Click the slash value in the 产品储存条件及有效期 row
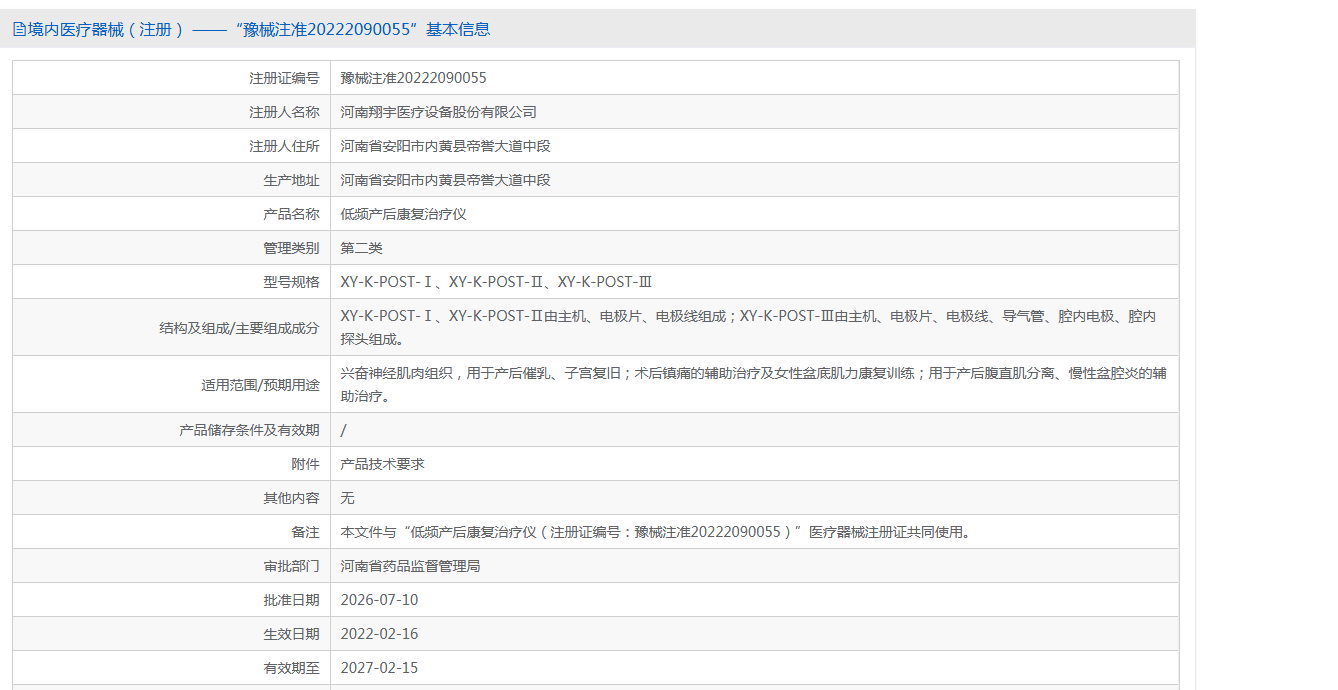Viewport: 1338px width, 690px height. tap(343, 430)
